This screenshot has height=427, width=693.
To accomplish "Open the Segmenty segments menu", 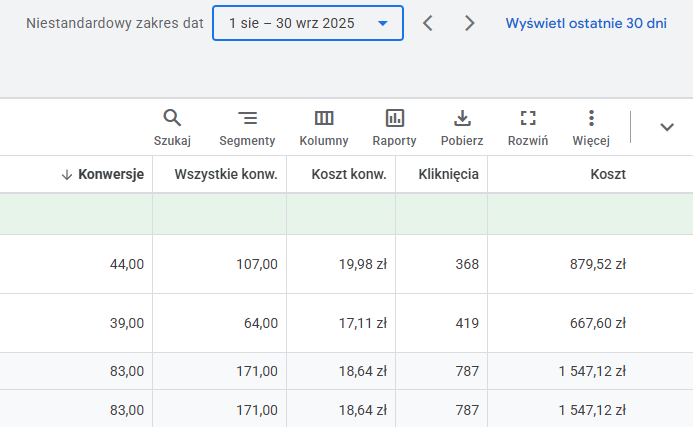I will pos(247,127).
